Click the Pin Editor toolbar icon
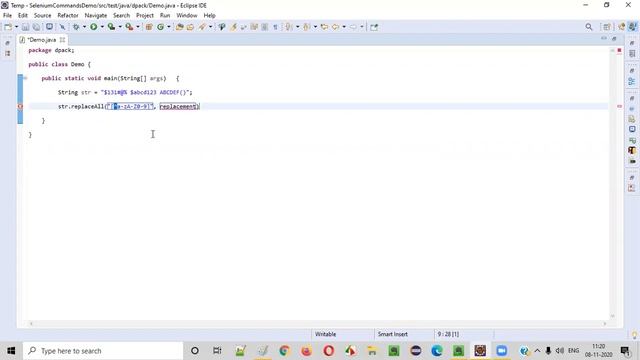 (374, 27)
